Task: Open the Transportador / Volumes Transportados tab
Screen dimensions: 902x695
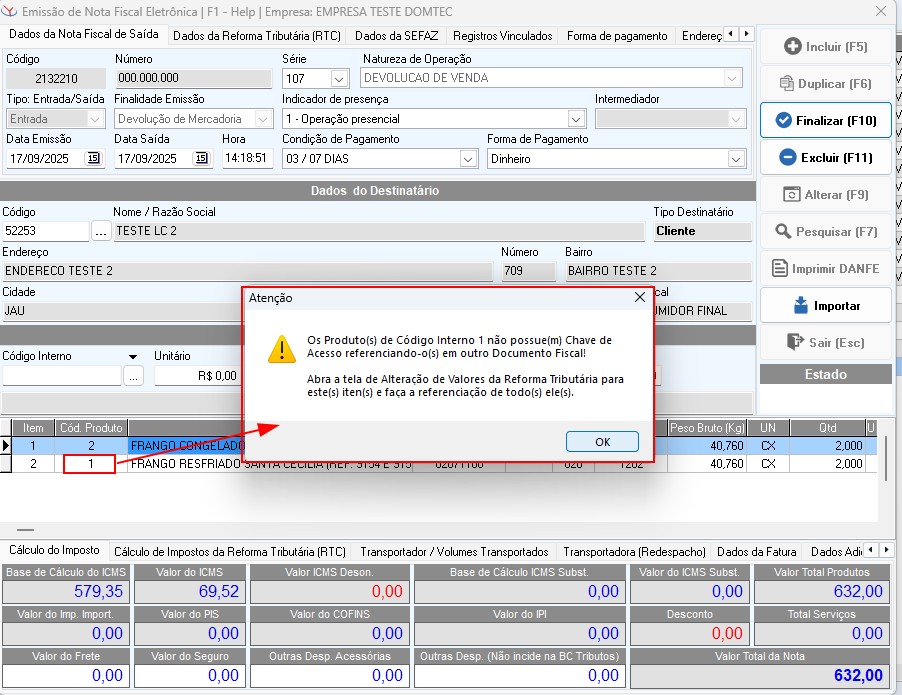Action: [454, 552]
